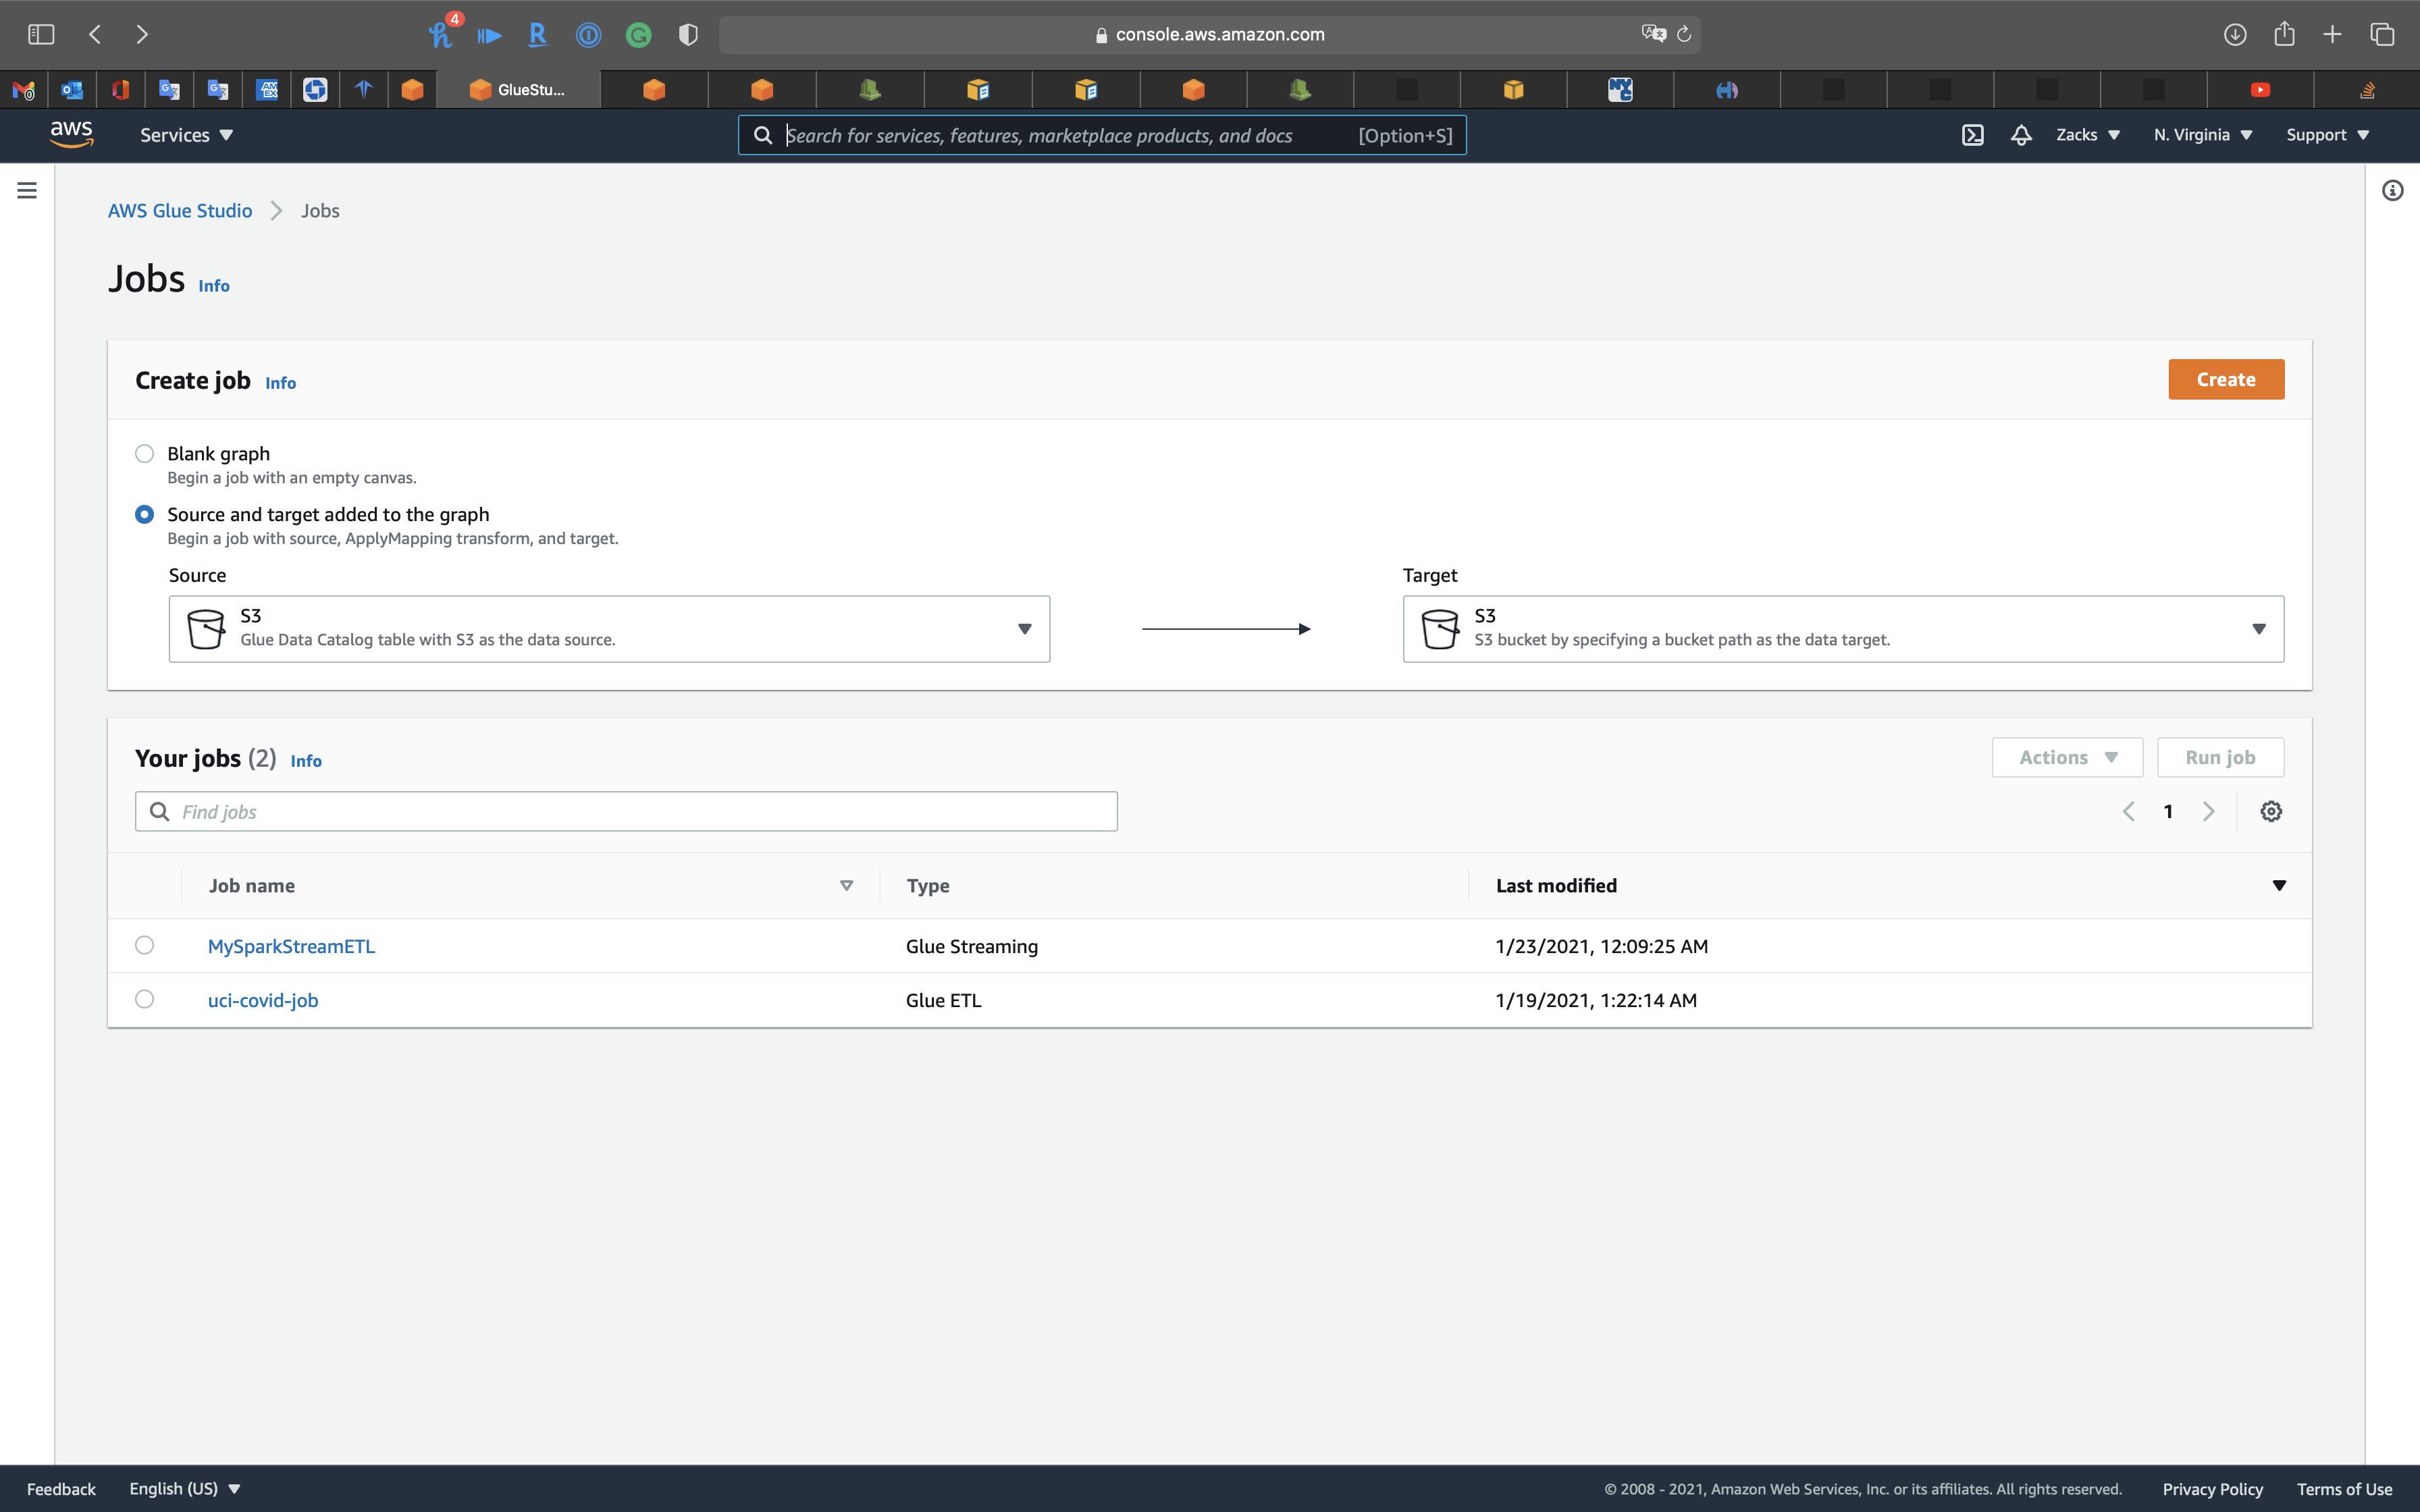Image resolution: width=2420 pixels, height=1512 pixels.
Task: Click the notifications bell icon
Action: coord(2021,135)
